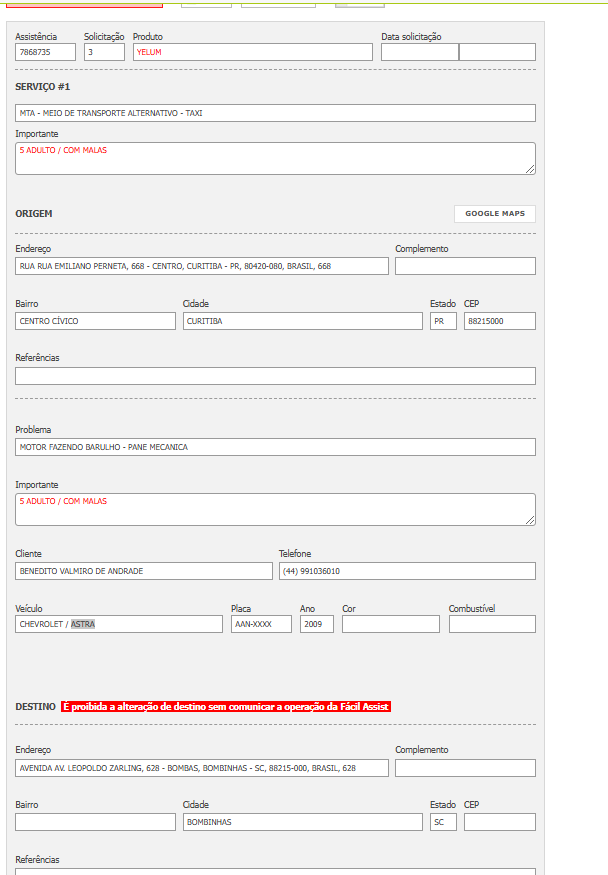Click the destination Endereço field with Leopoldo Zarling
This screenshot has height=875, width=608.
[x=201, y=768]
